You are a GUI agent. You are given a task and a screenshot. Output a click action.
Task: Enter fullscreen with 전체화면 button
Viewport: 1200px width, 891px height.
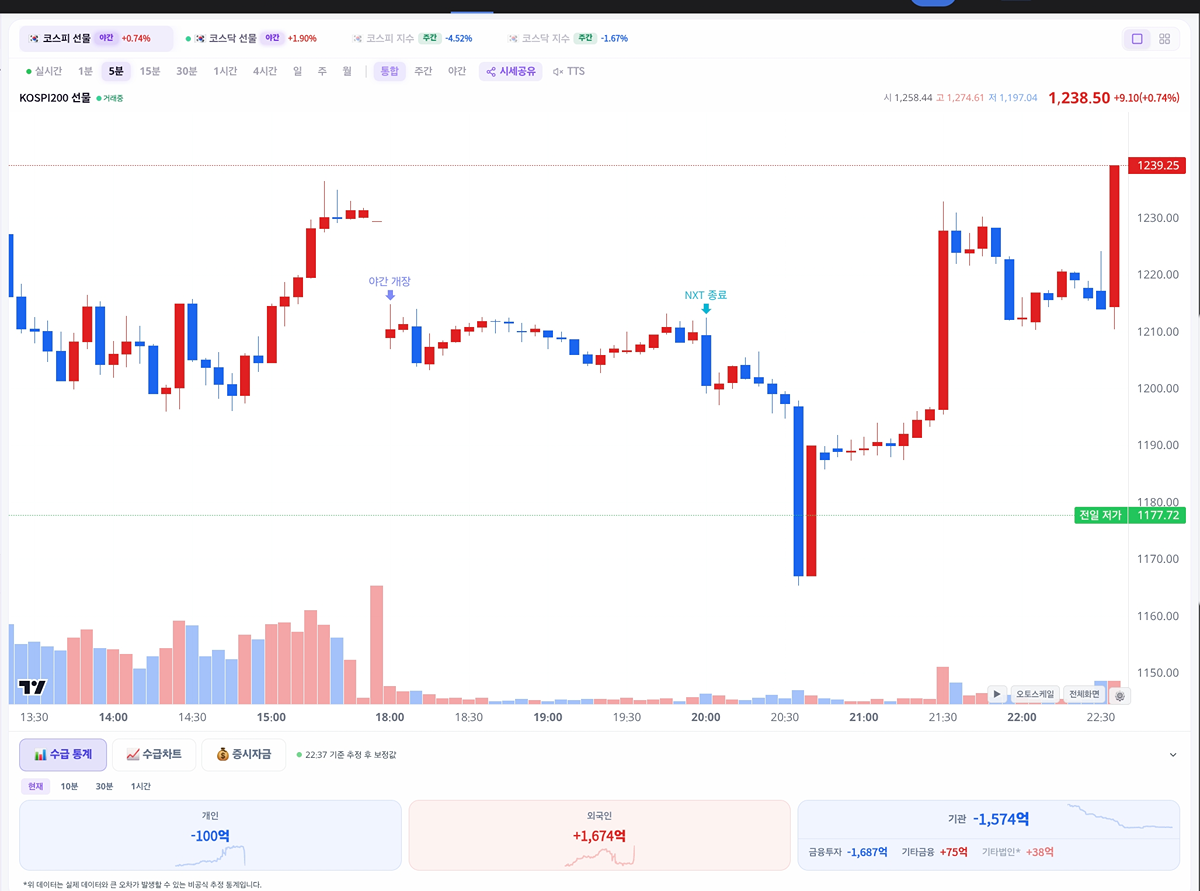1084,694
